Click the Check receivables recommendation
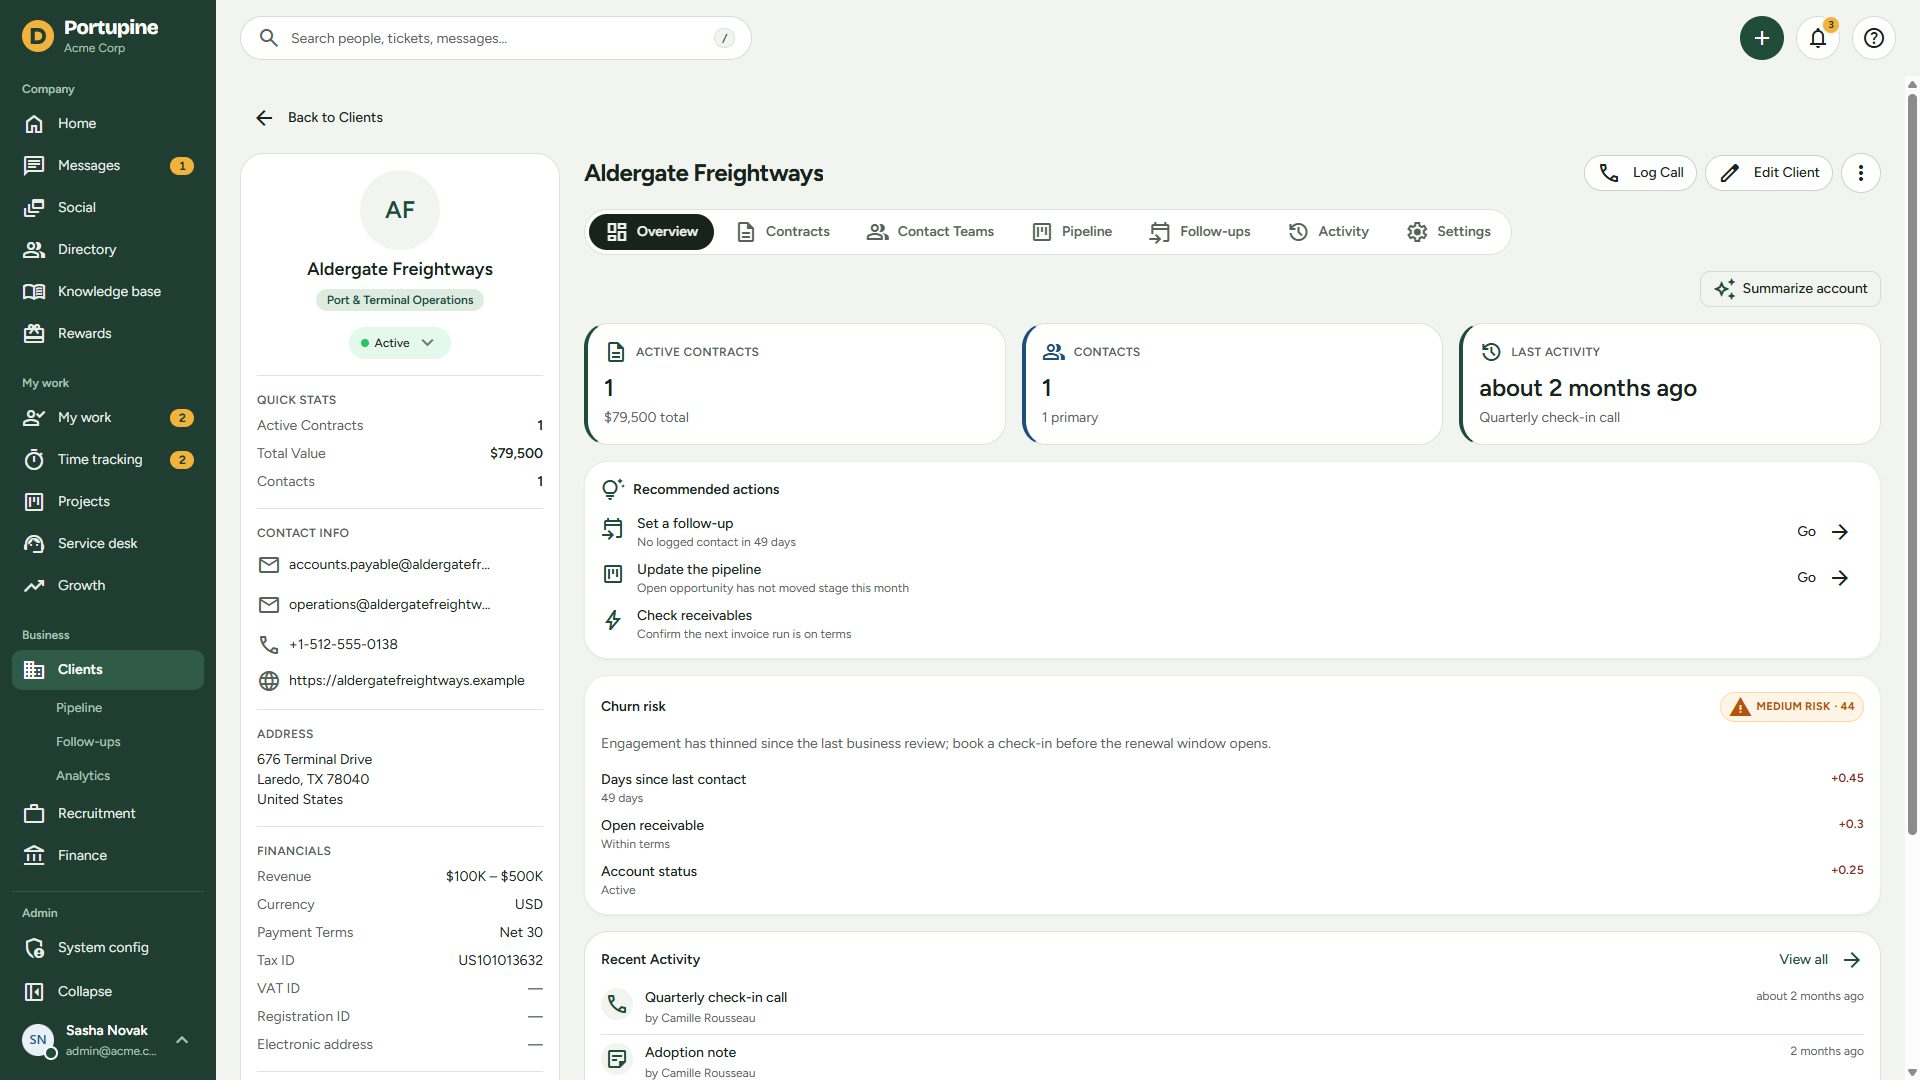The width and height of the screenshot is (1920, 1080). [x=1232, y=624]
